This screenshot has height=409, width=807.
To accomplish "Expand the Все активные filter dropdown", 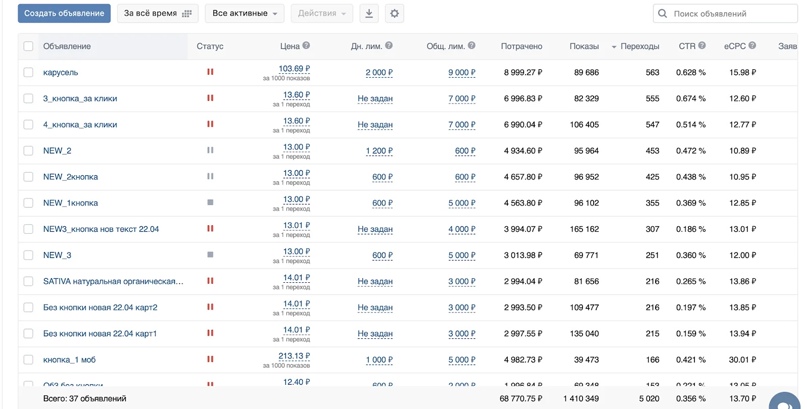I will point(244,14).
